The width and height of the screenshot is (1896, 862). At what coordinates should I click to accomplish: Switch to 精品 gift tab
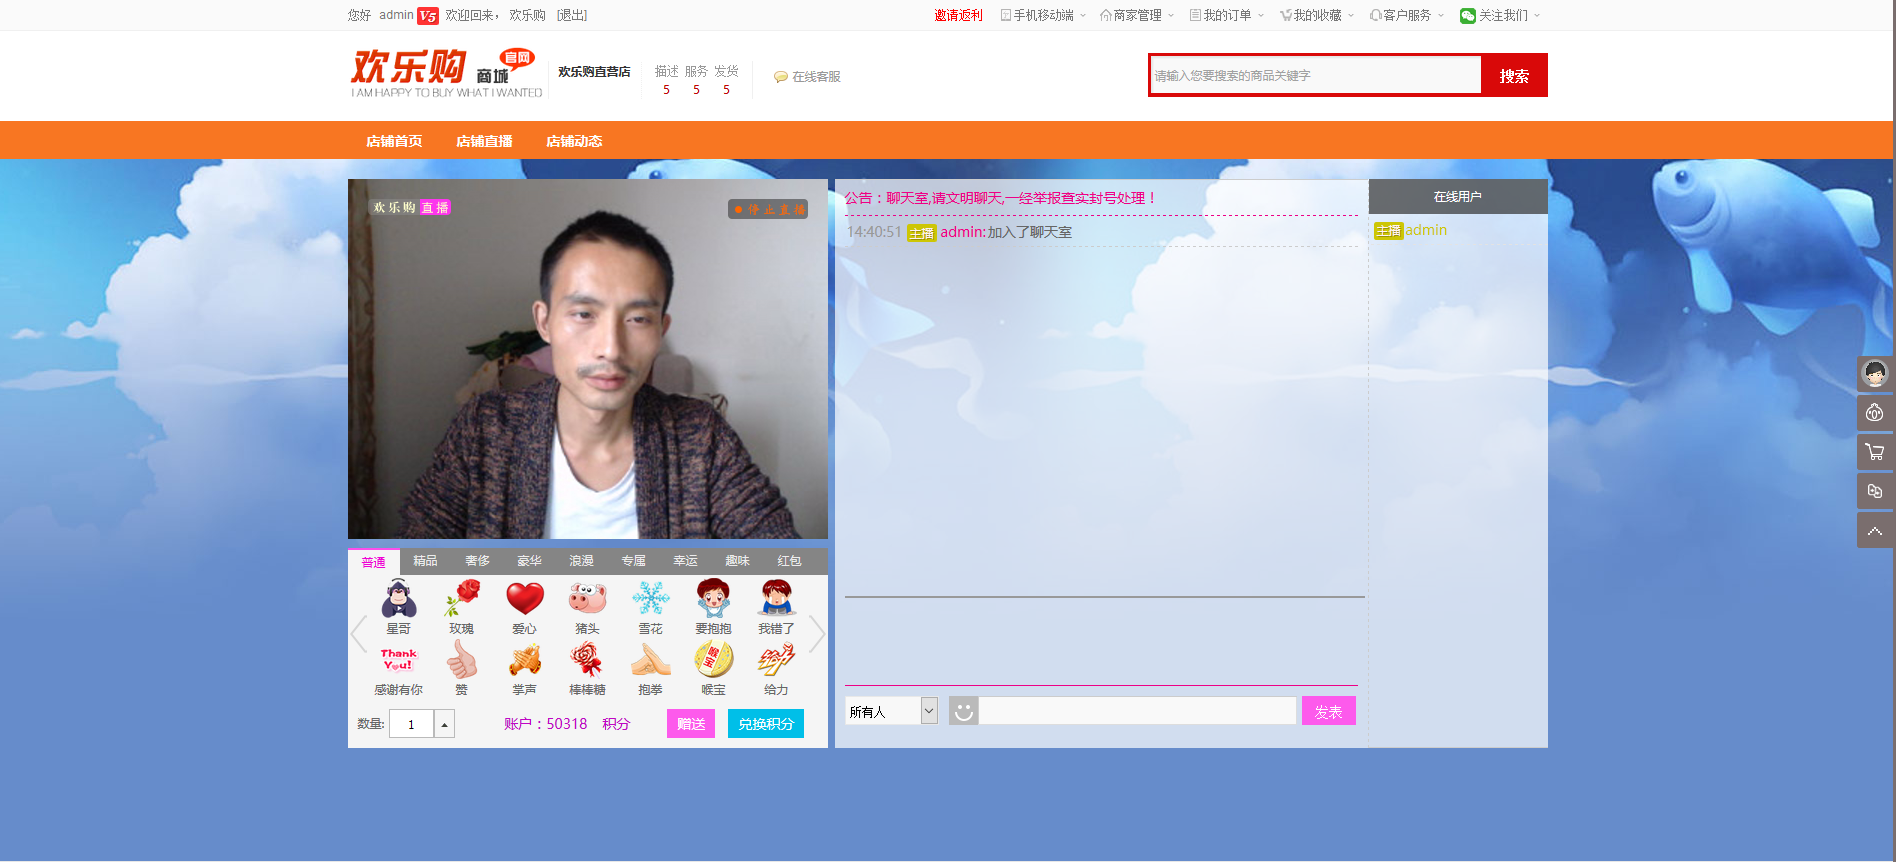point(425,561)
